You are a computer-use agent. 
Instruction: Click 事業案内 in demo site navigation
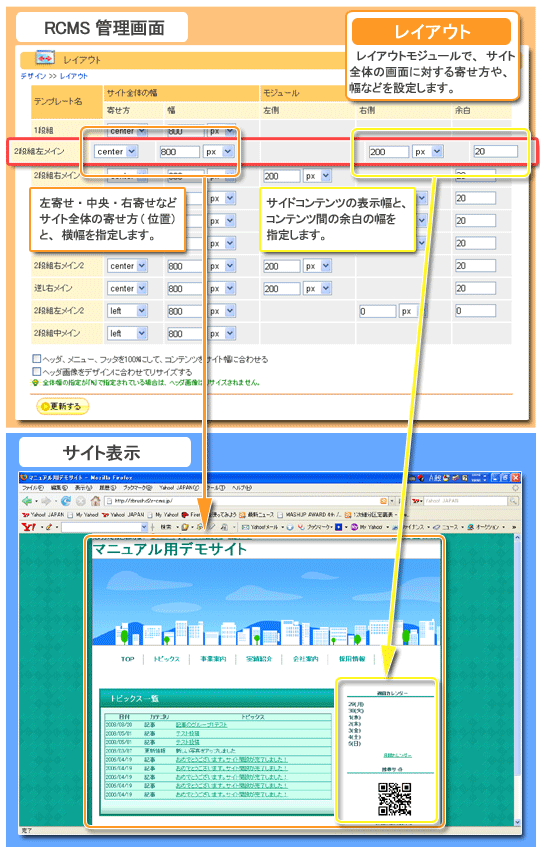coord(213,659)
